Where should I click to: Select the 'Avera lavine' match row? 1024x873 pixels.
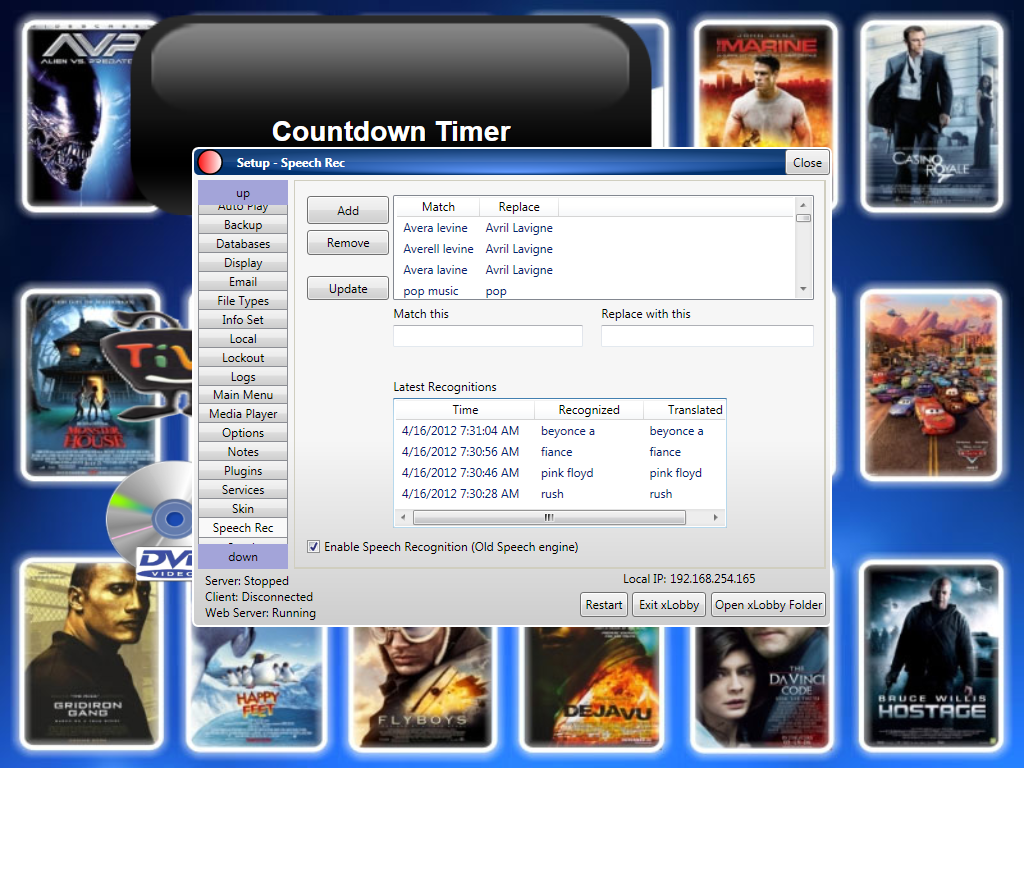[x=595, y=270]
